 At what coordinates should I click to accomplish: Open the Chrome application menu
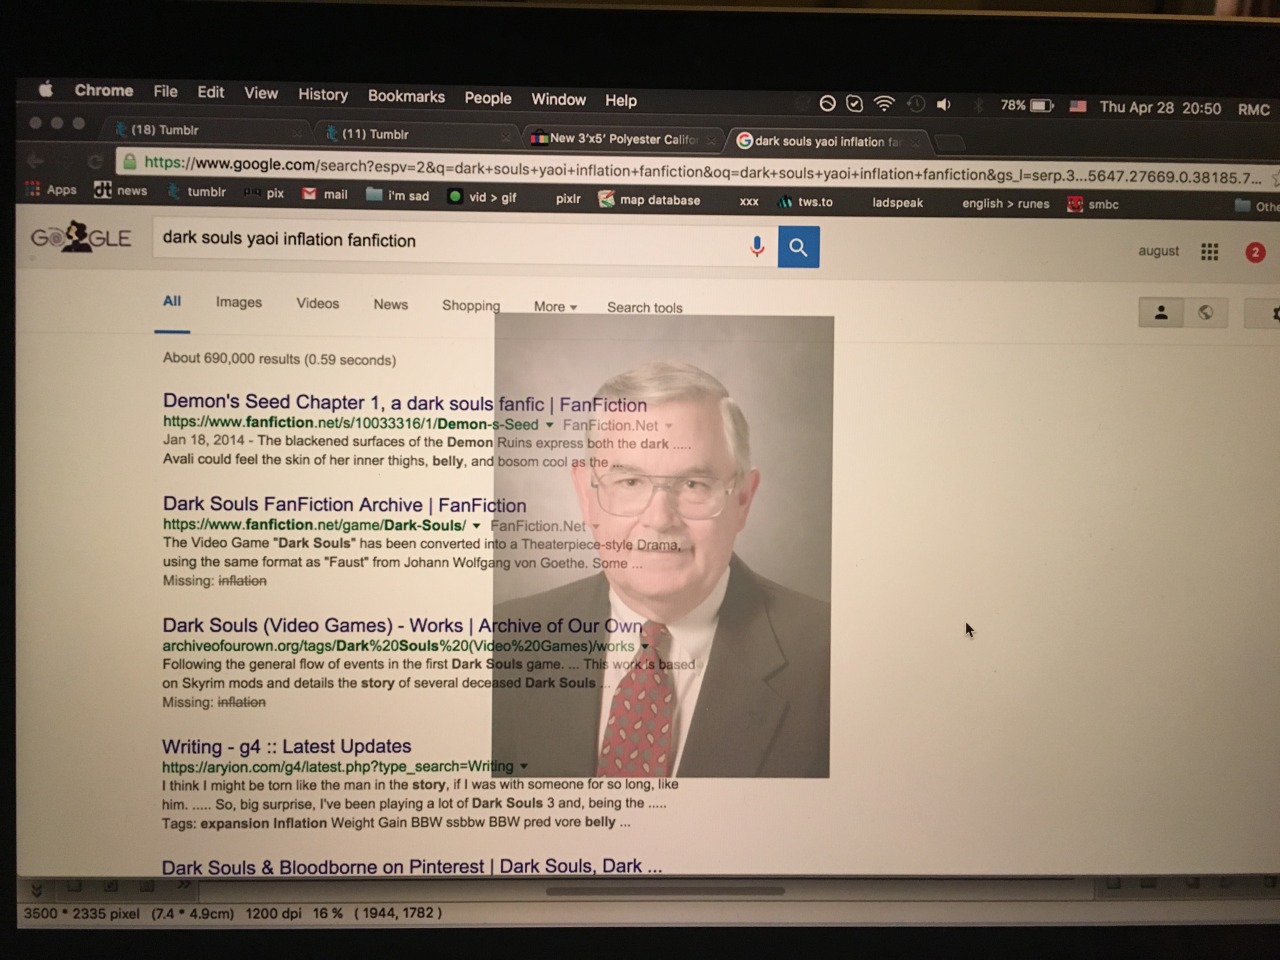pos(104,90)
